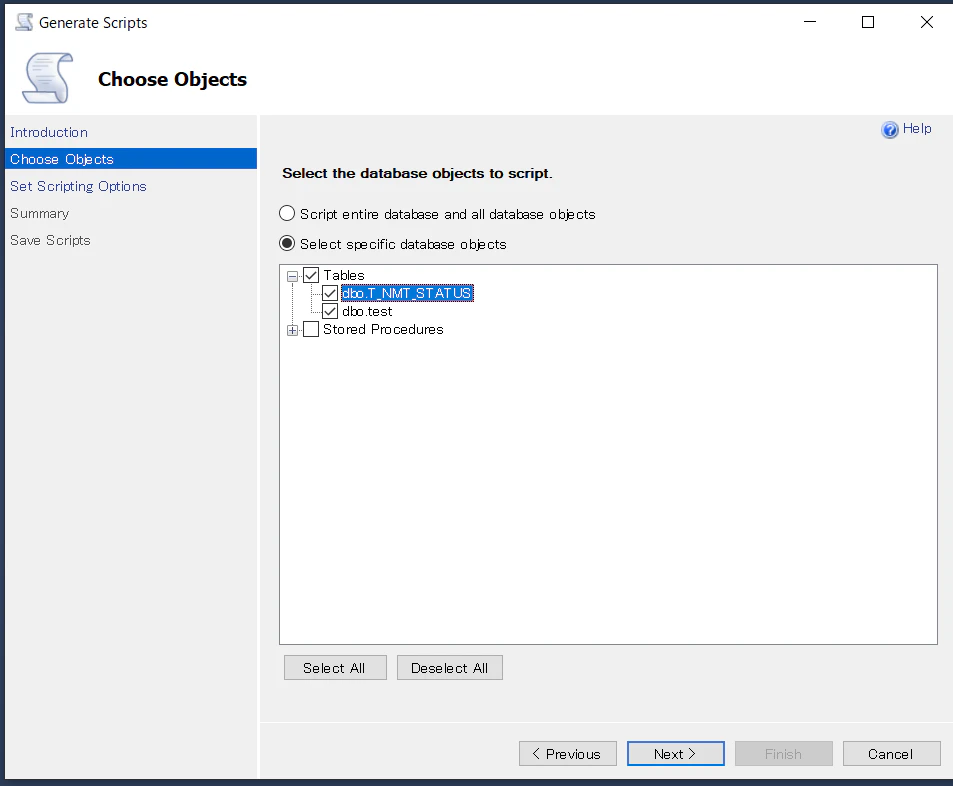
Task: Select the dbo.T_NMT_STATUS table row
Action: click(x=407, y=294)
